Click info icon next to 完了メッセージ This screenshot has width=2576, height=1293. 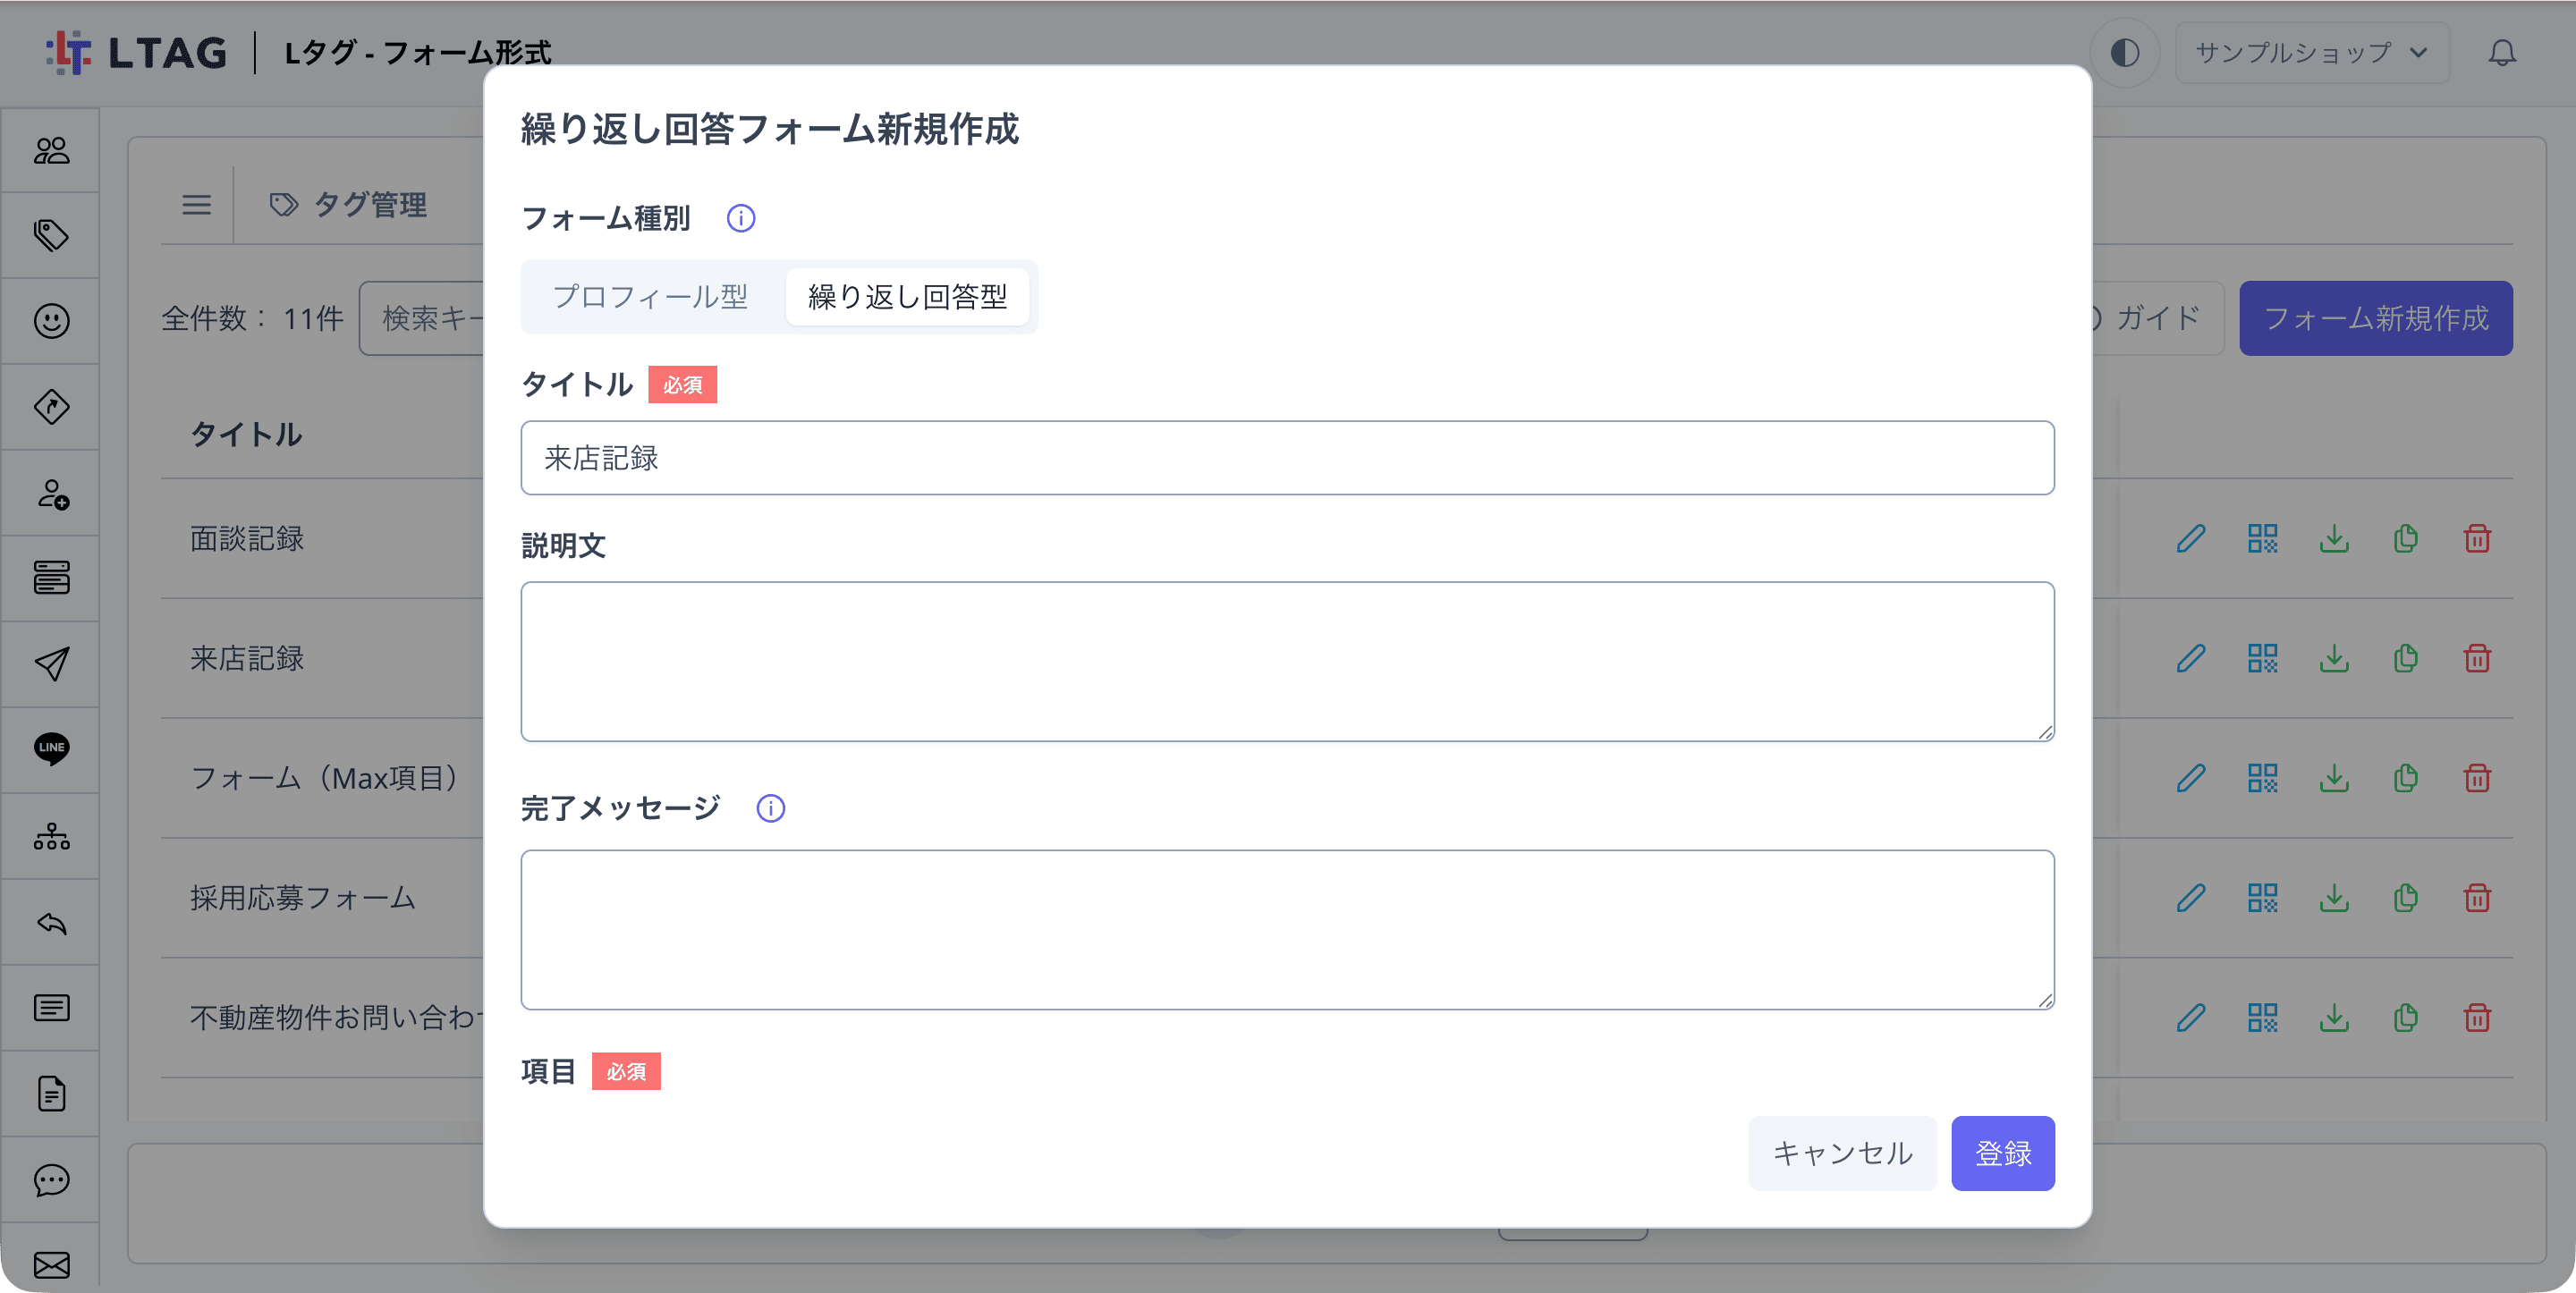(x=771, y=808)
